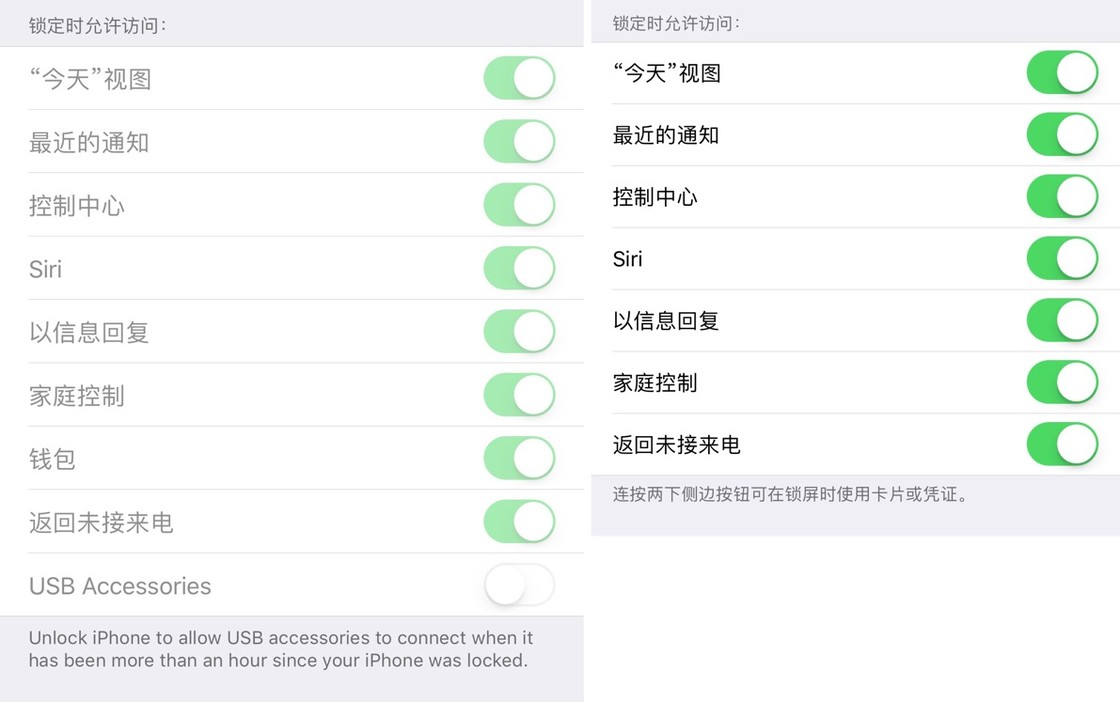Click the USB Accessories row label
Image resolution: width=1120 pixels, height=702 pixels.
coord(120,586)
